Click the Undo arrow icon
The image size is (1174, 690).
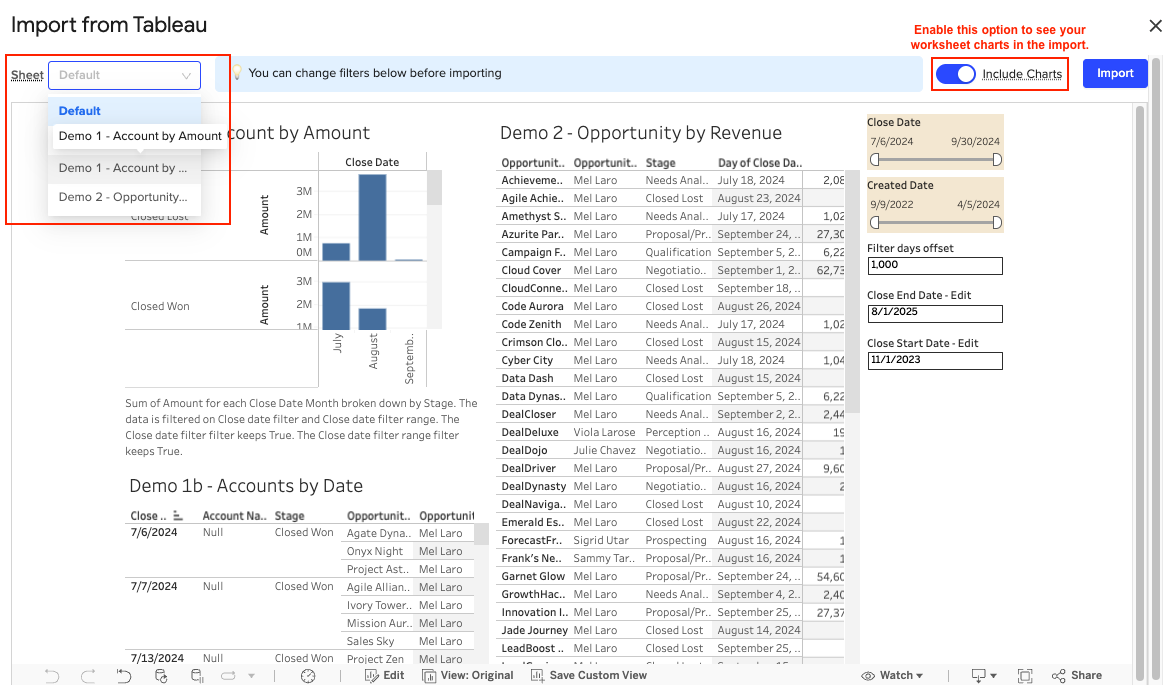(51, 676)
